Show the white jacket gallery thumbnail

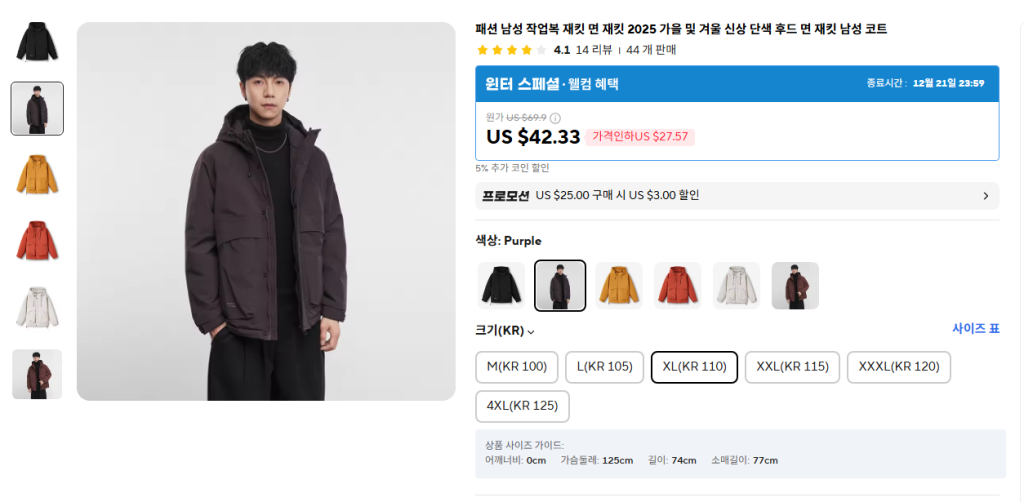click(x=37, y=308)
